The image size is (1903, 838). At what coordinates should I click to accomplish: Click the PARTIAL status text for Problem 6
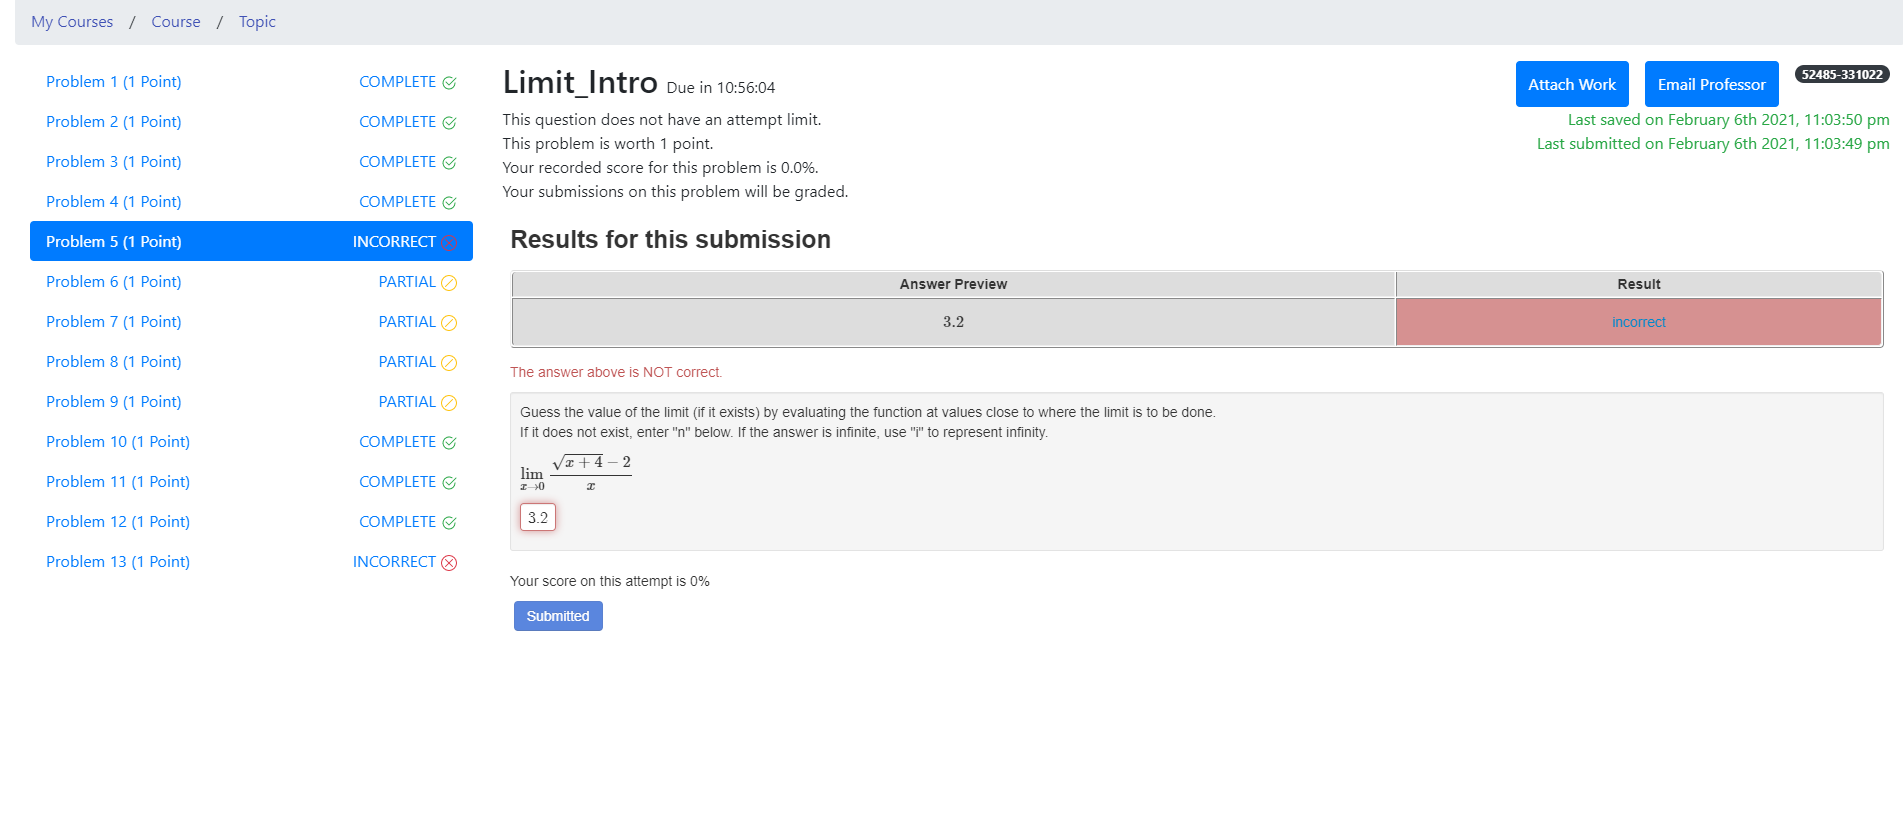(407, 282)
